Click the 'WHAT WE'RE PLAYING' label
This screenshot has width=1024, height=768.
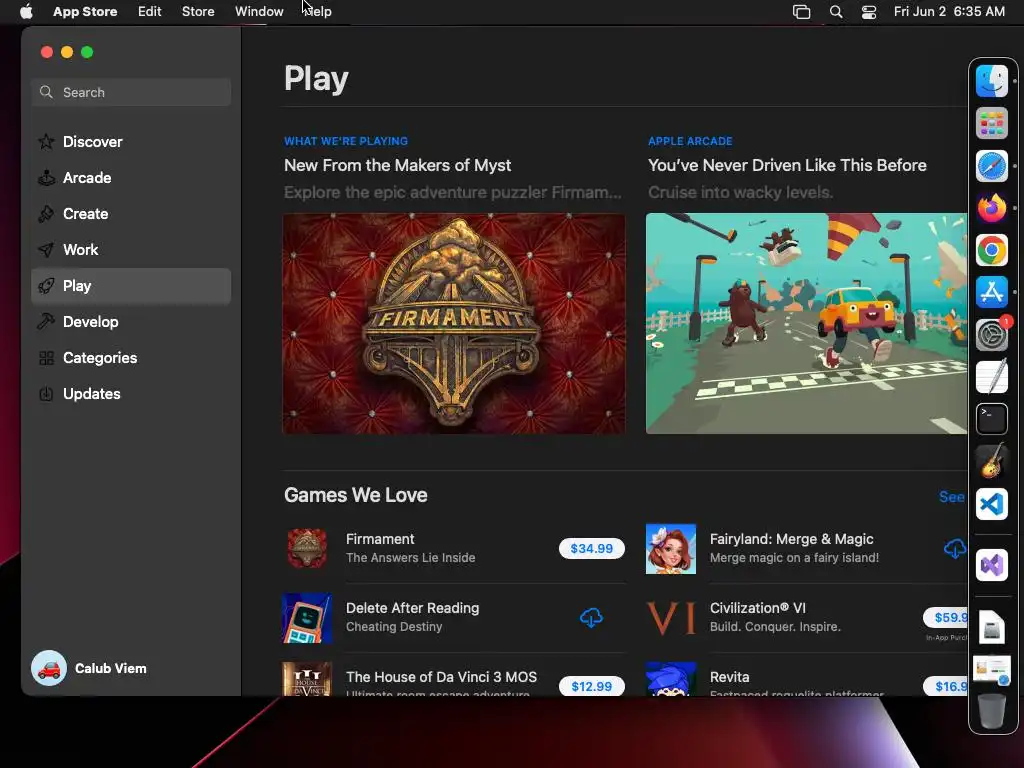click(345, 141)
